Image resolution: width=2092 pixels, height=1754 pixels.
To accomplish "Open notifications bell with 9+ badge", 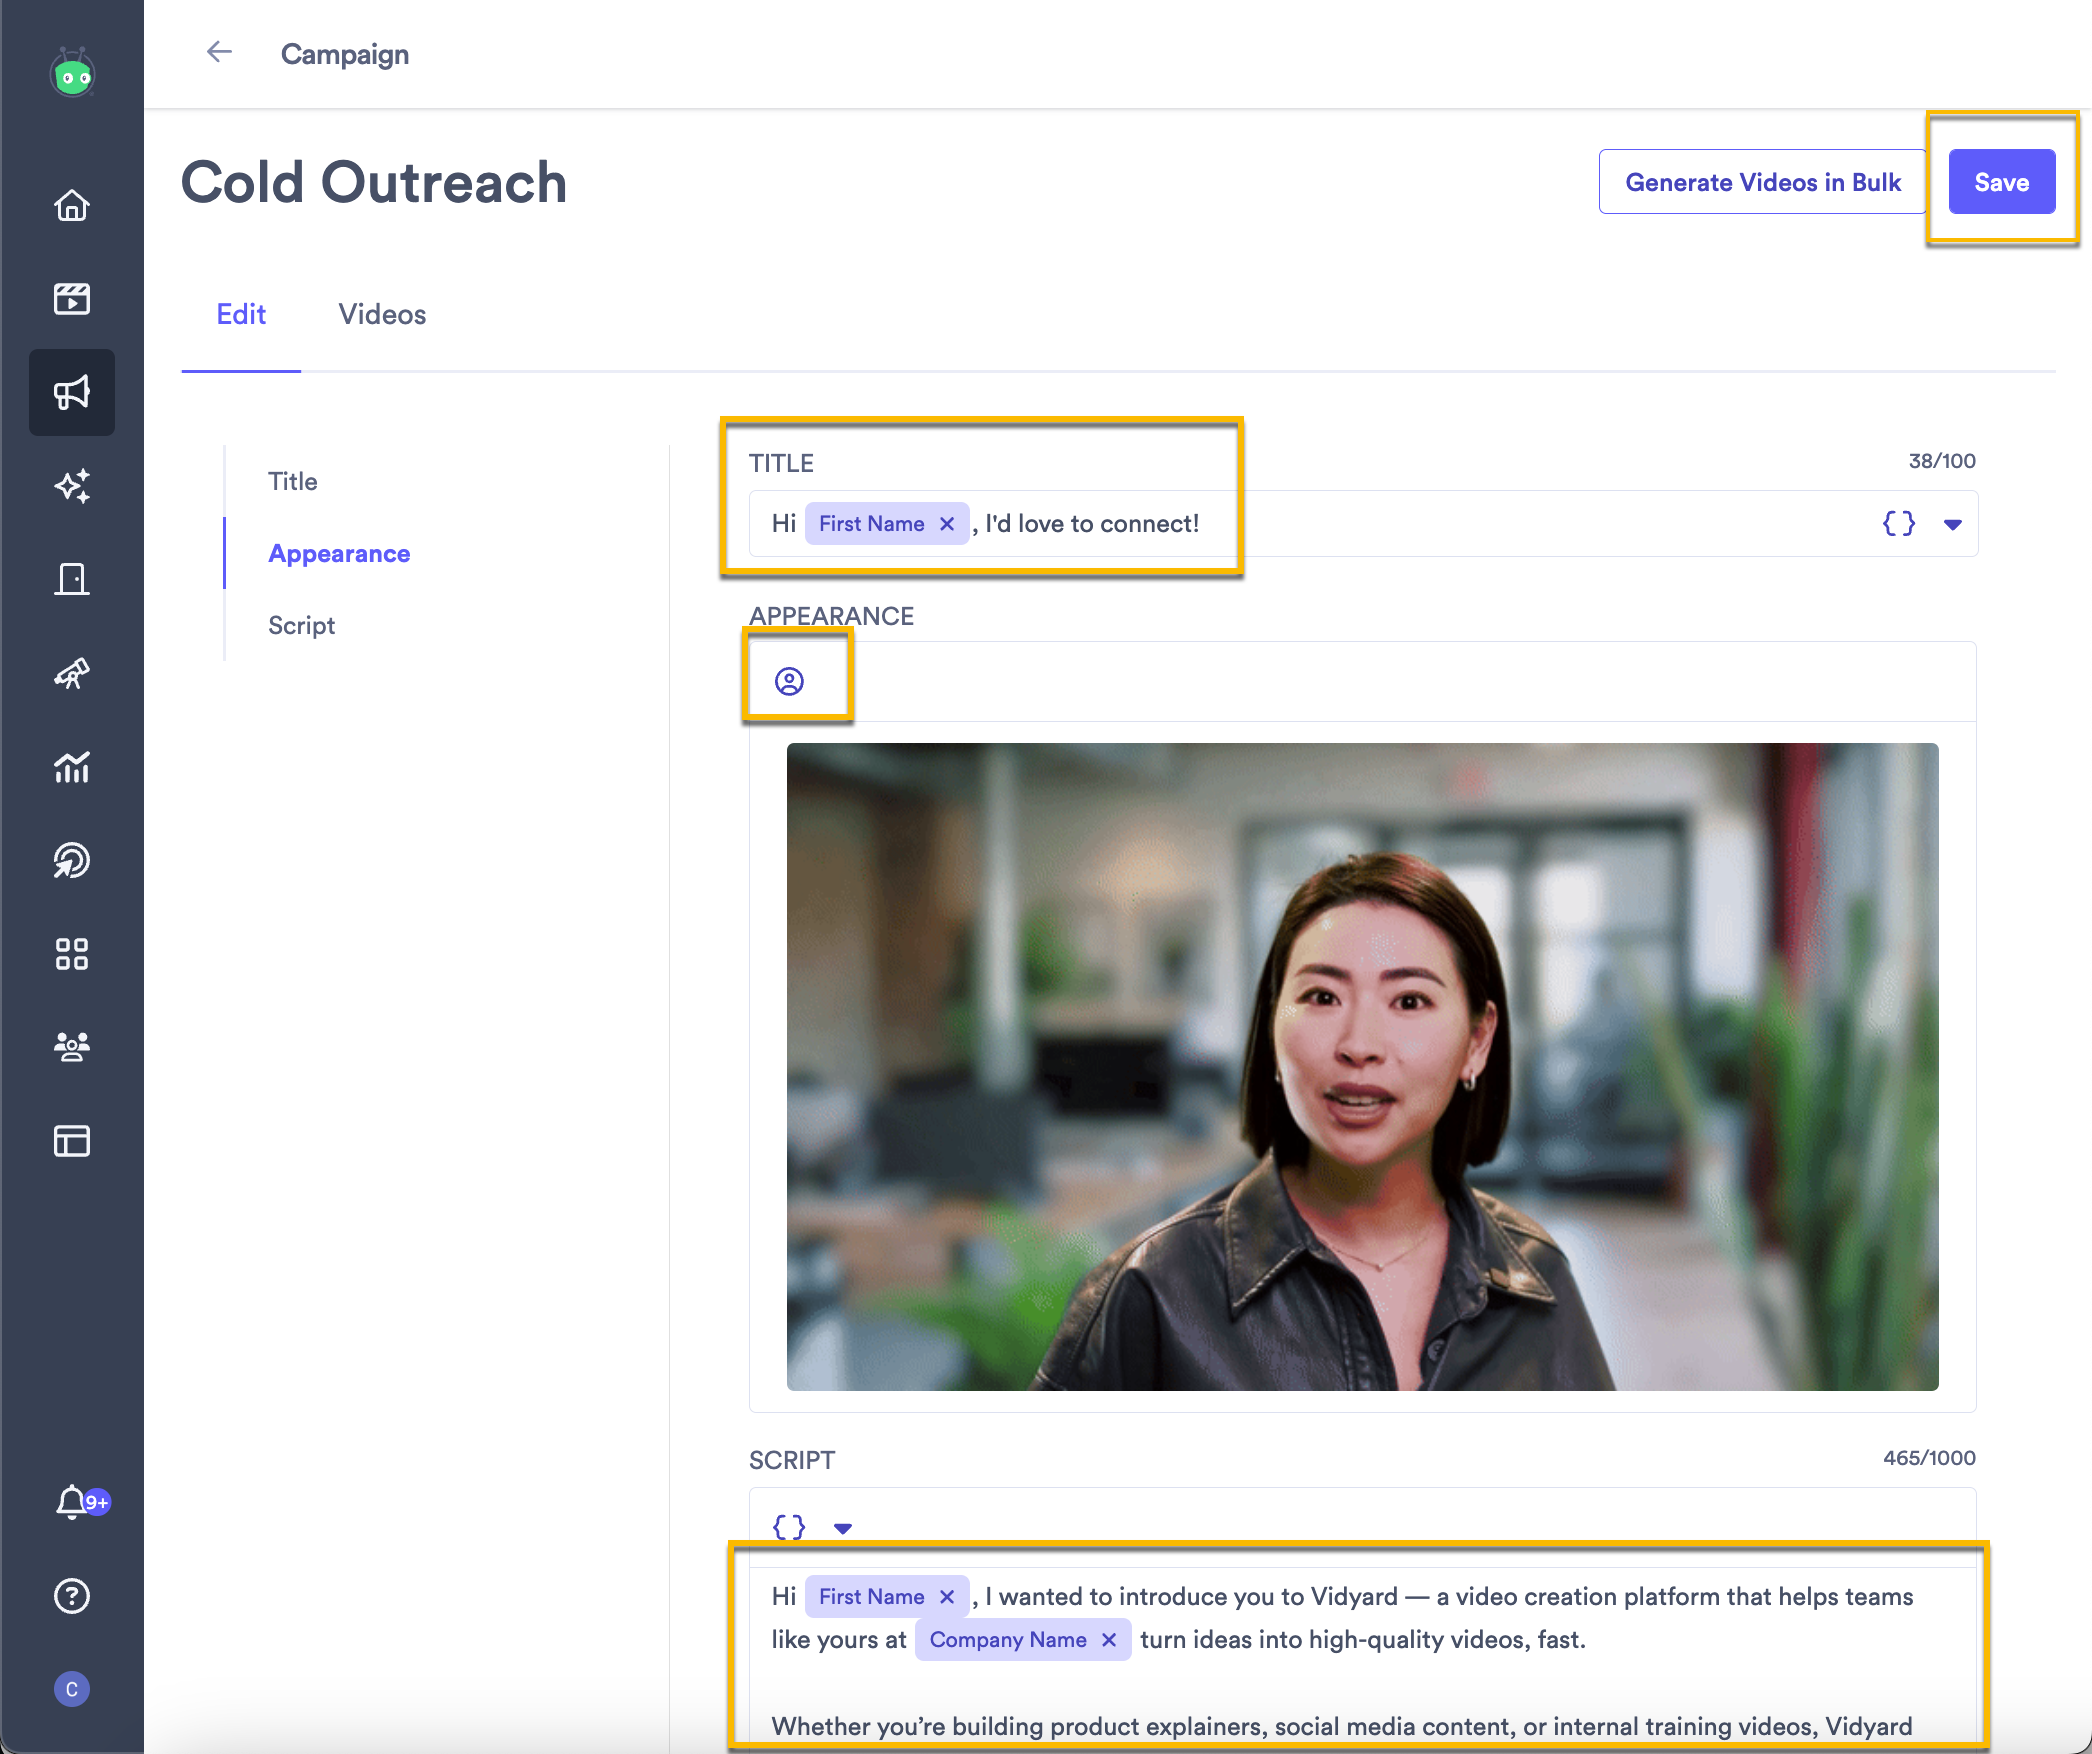I will pos(80,1502).
